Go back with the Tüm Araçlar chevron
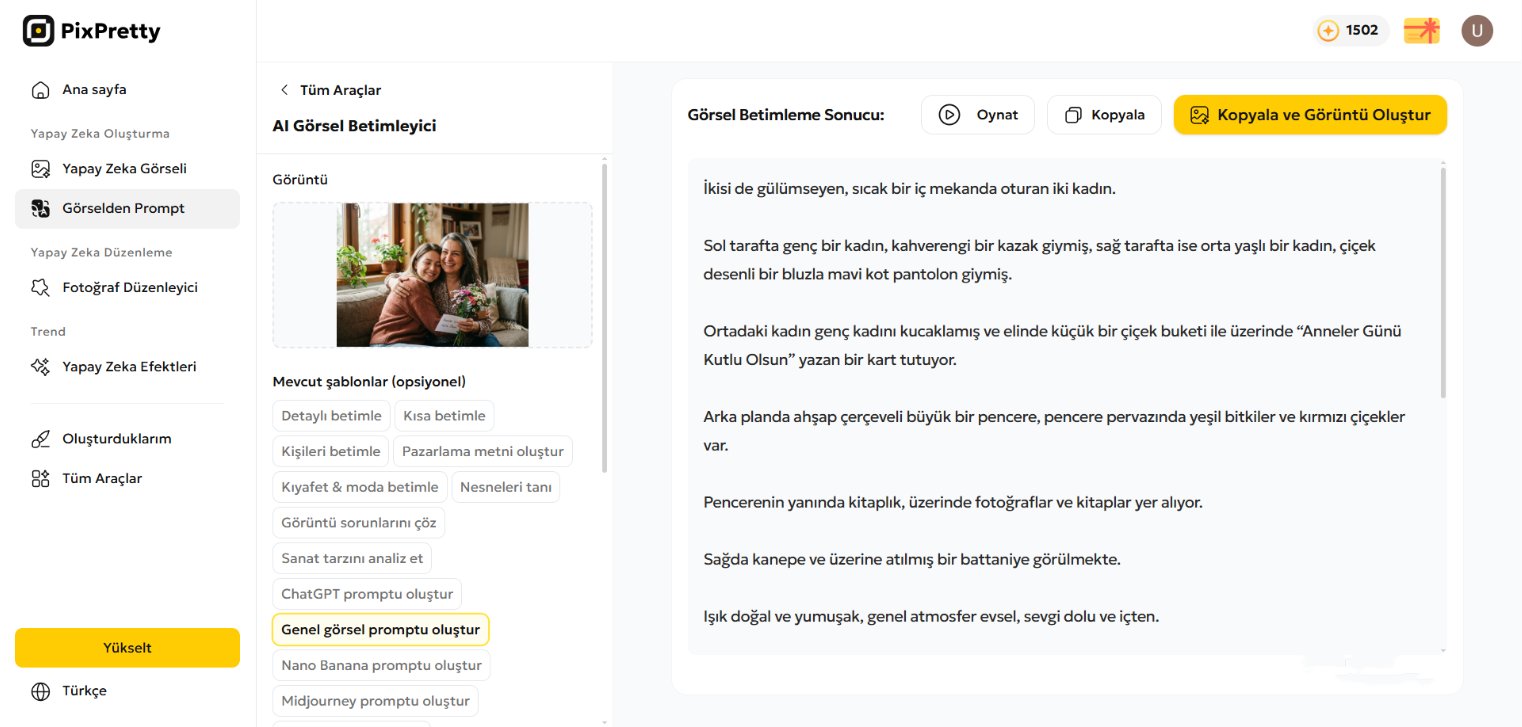The width and height of the screenshot is (1522, 727). pyautogui.click(x=284, y=90)
